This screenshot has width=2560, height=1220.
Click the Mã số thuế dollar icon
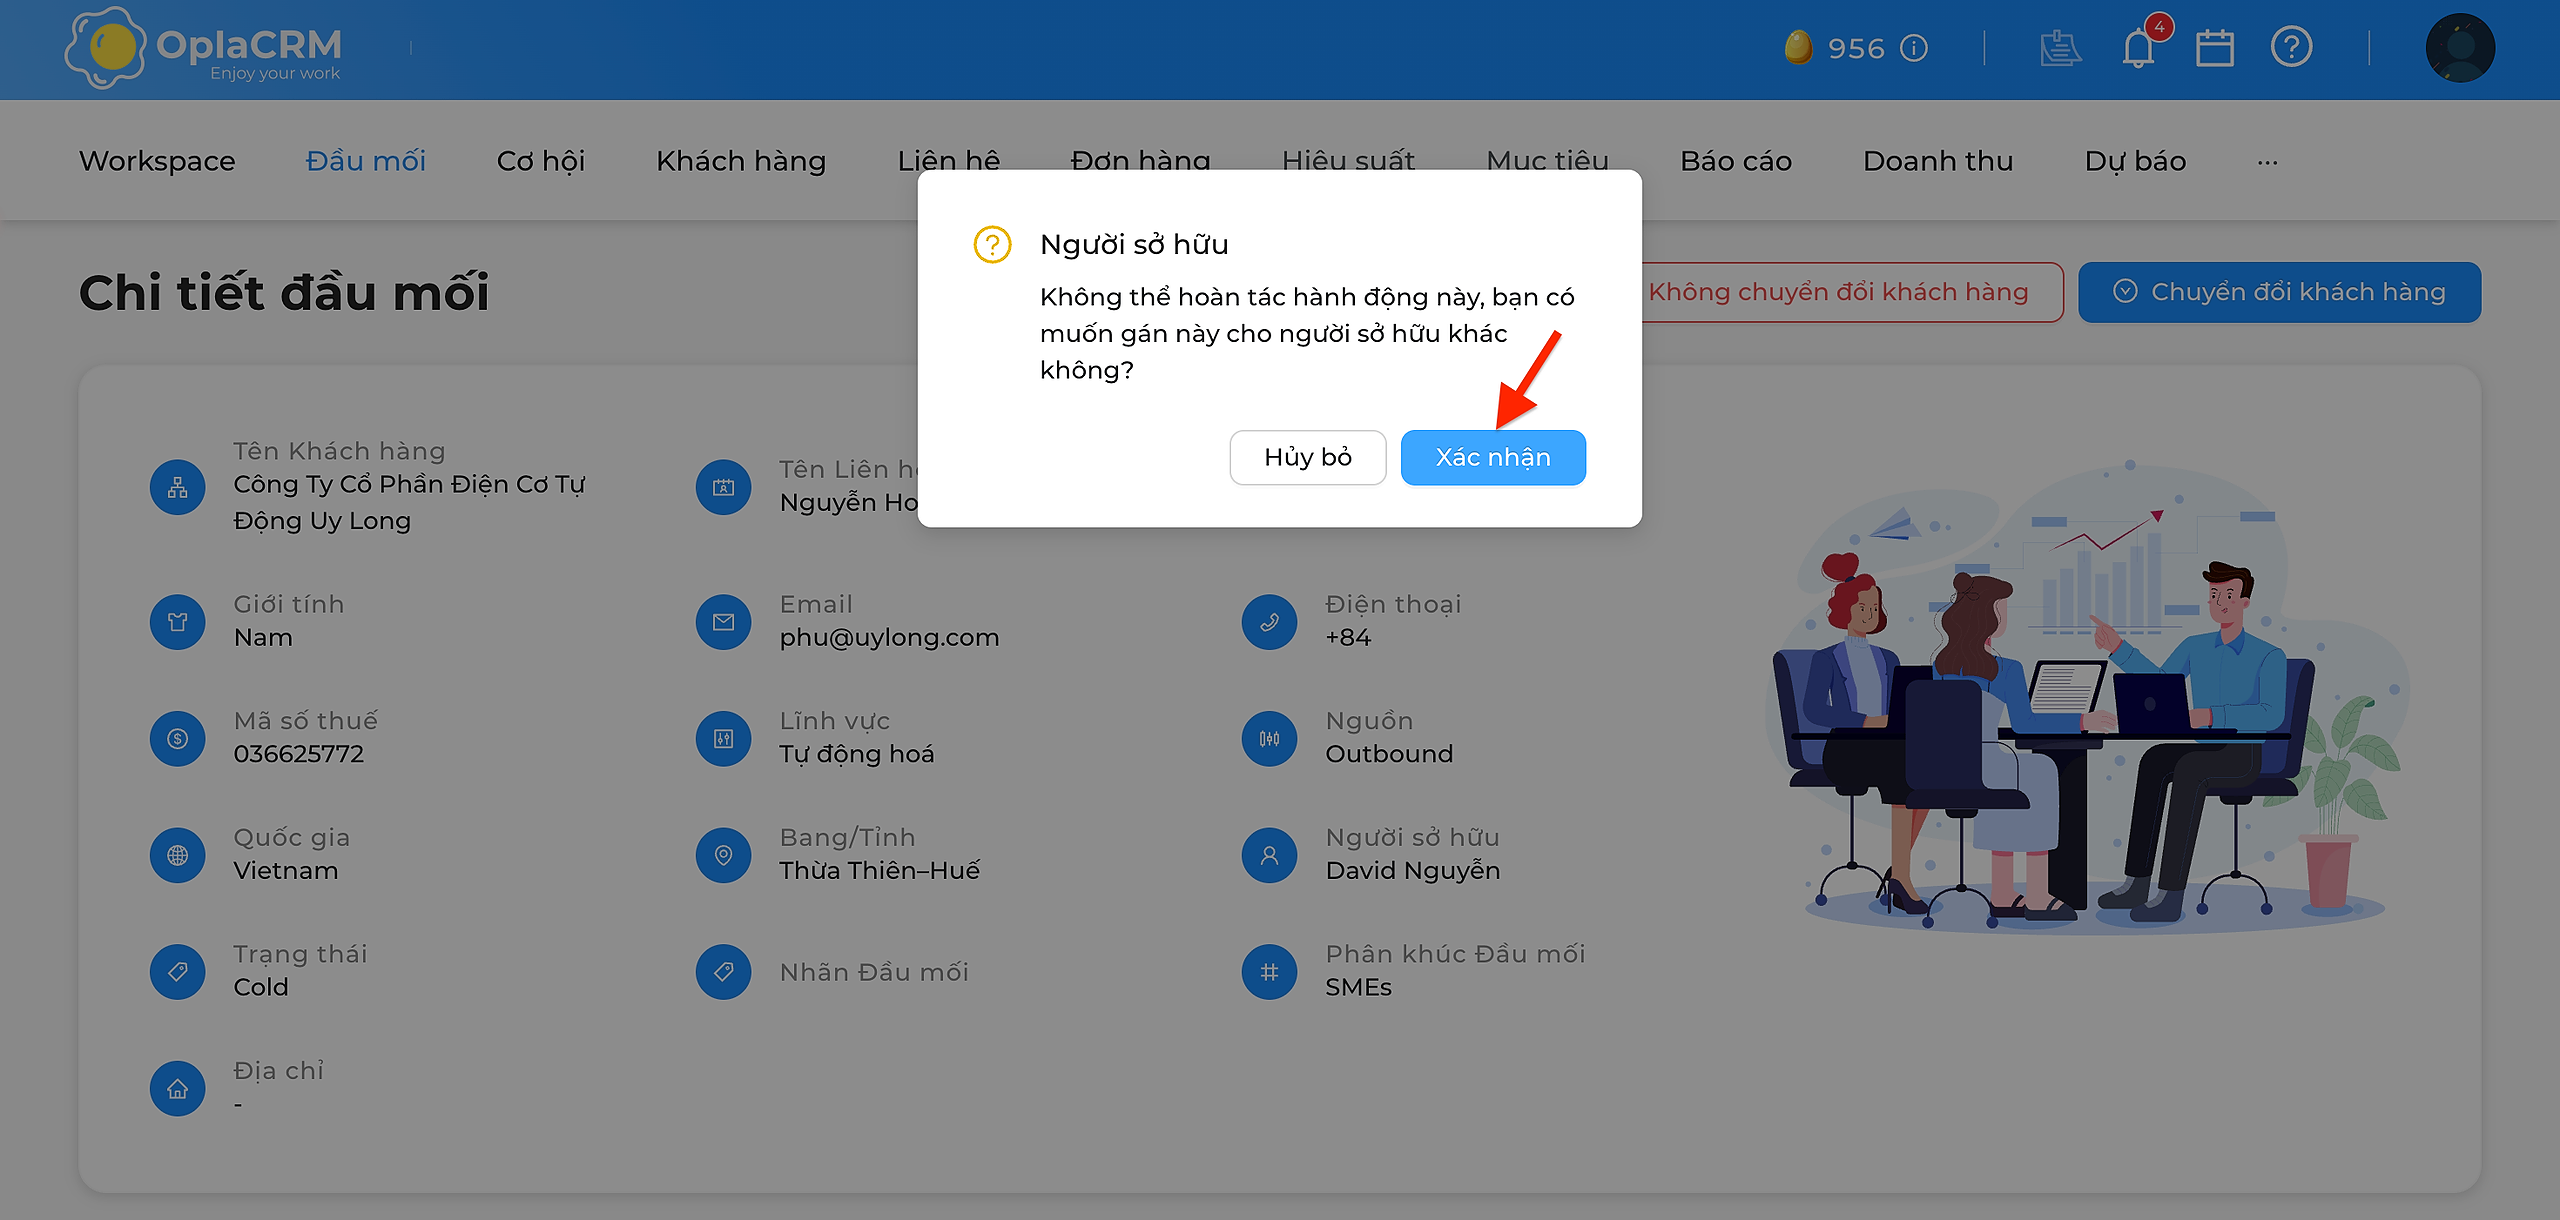(x=178, y=738)
